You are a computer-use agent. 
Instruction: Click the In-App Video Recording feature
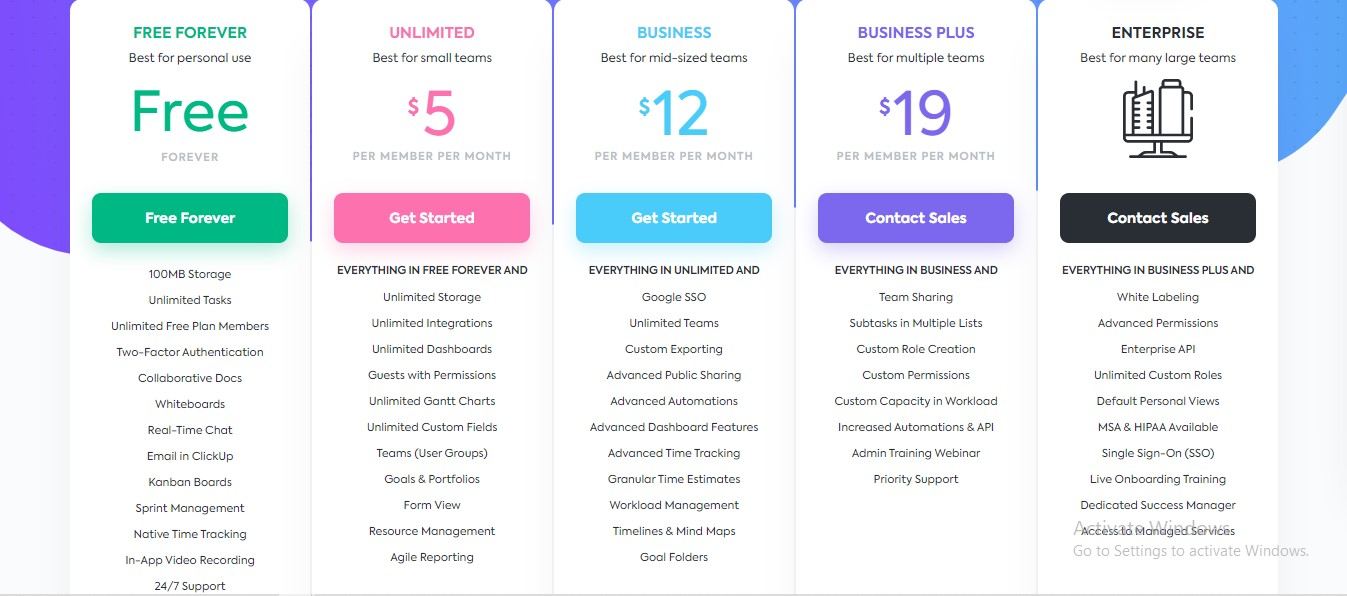[190, 560]
